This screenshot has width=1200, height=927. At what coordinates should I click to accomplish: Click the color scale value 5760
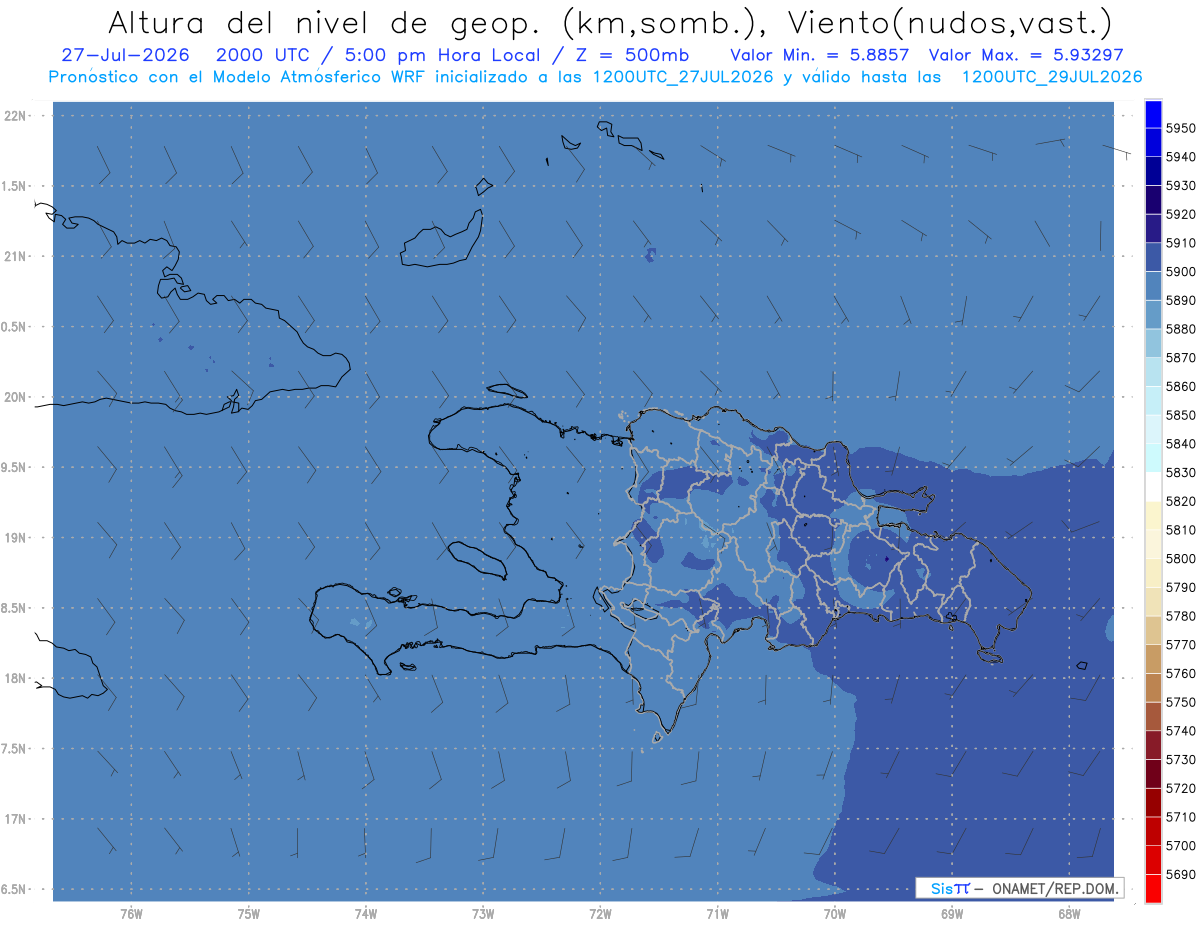point(1180,674)
